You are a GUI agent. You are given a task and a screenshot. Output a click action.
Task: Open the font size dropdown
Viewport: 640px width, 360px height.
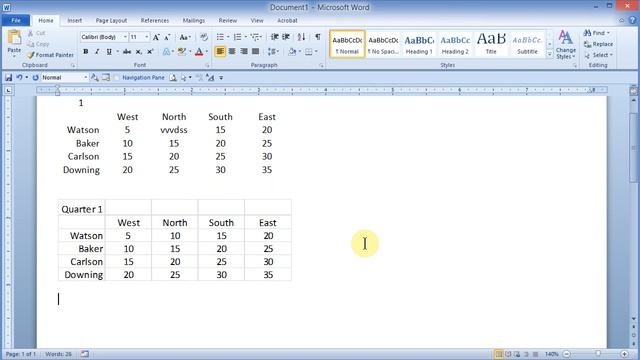click(x=147, y=37)
